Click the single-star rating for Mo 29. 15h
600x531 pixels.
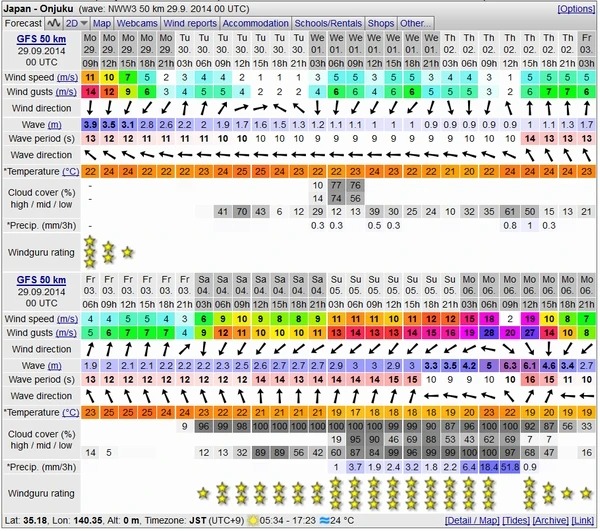(x=127, y=252)
